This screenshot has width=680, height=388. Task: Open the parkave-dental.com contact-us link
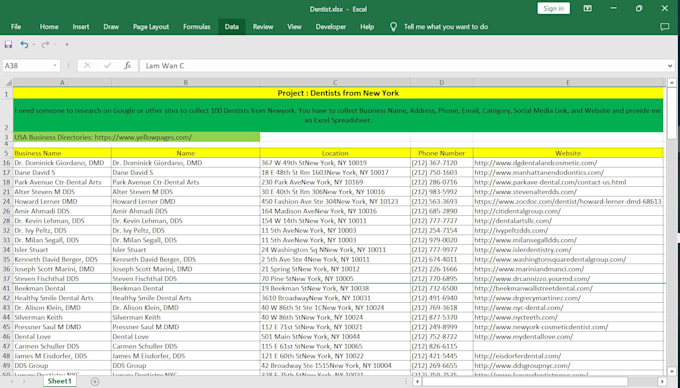[x=550, y=182]
